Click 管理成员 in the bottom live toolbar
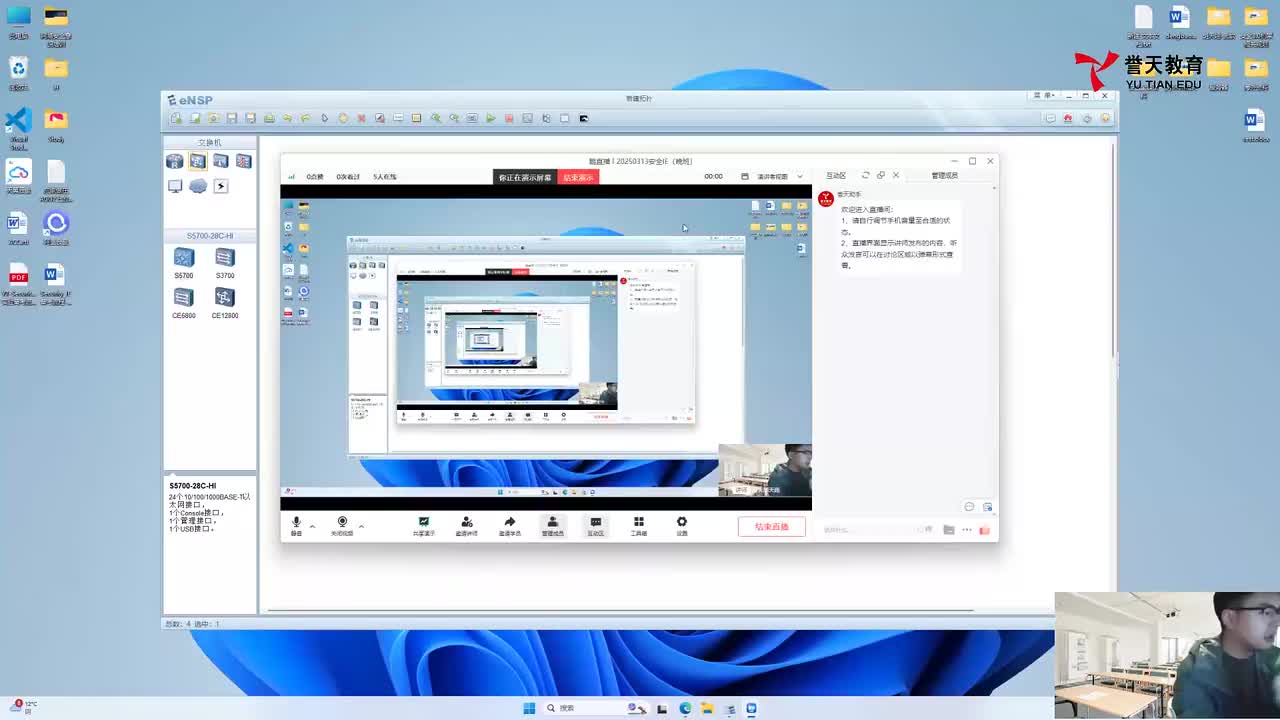The width and height of the screenshot is (1280, 720). (x=553, y=526)
